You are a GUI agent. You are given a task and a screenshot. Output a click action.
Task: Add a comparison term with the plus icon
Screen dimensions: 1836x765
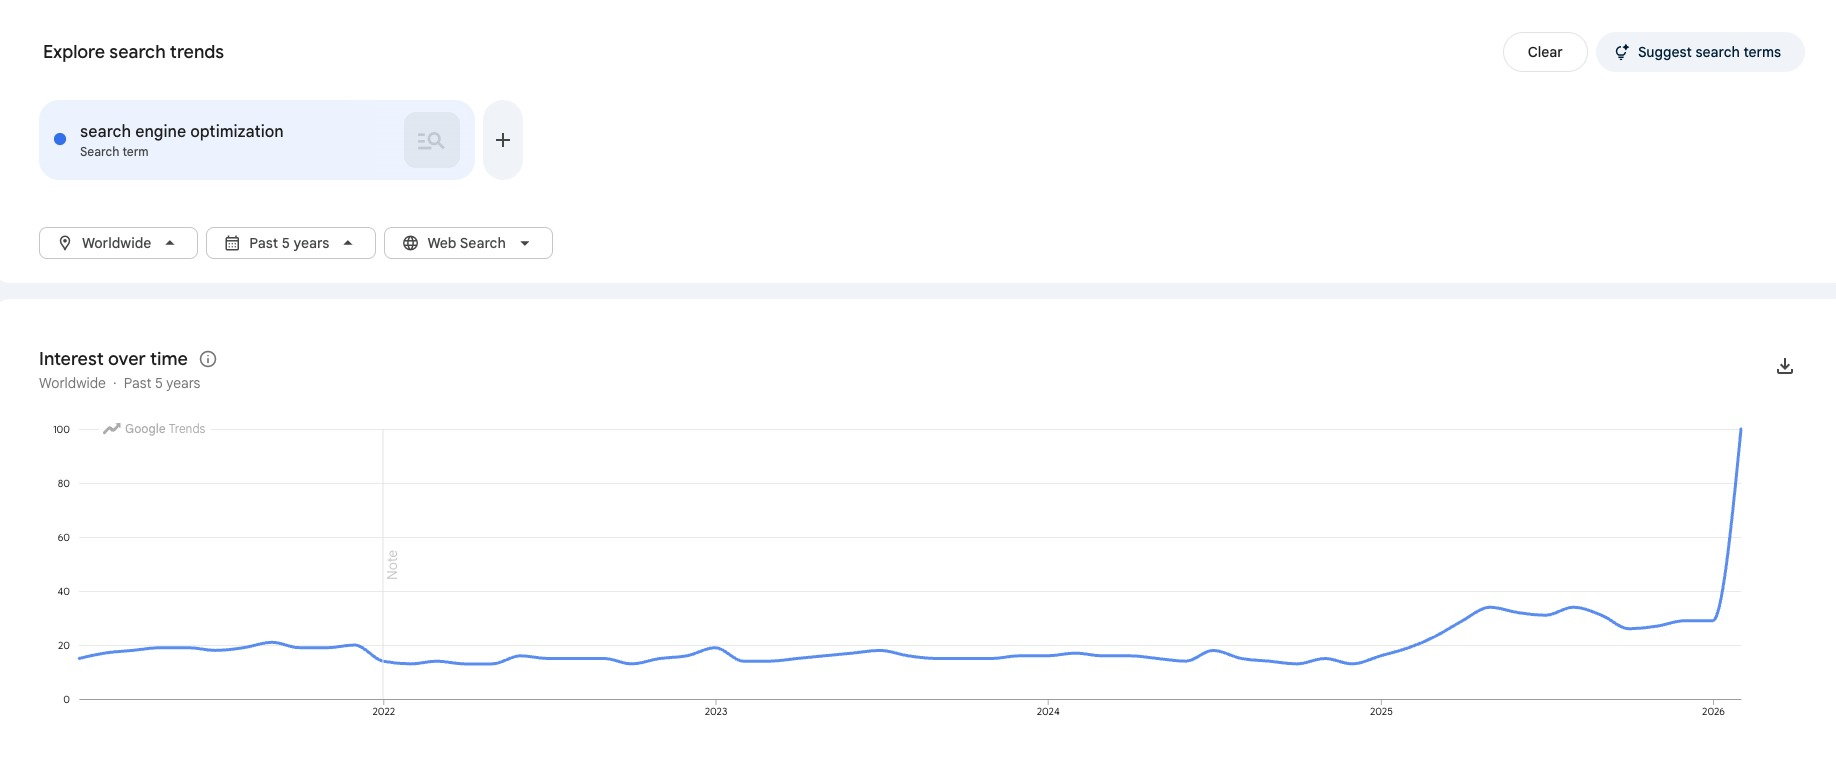tap(503, 139)
